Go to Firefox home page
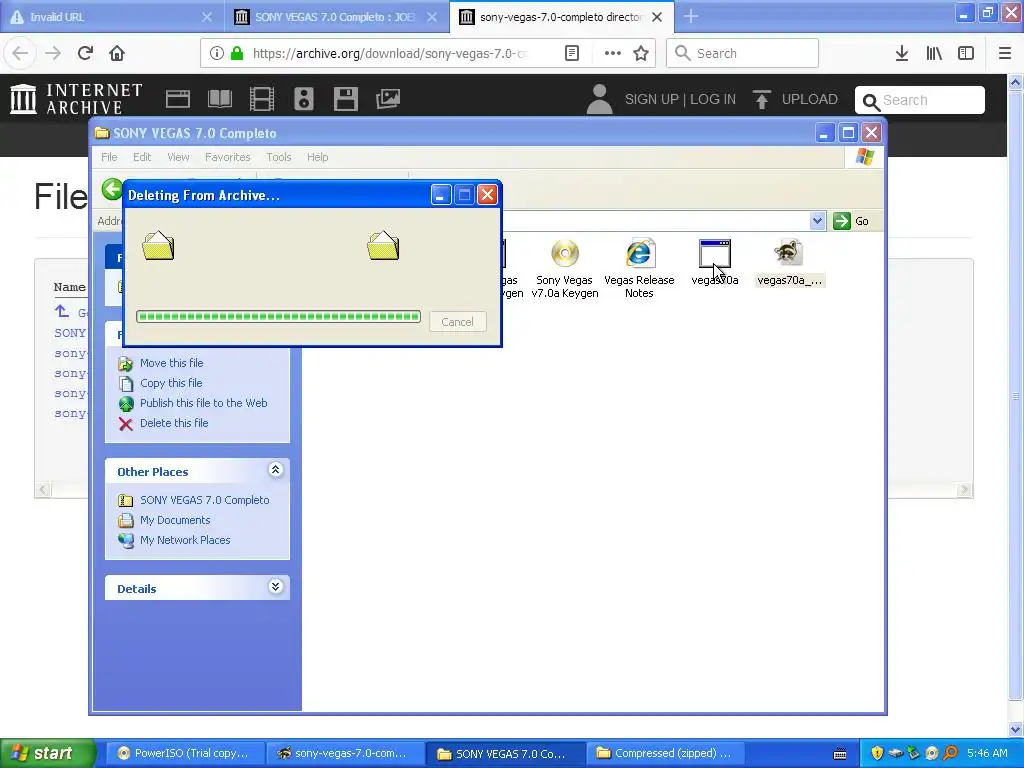 117,54
